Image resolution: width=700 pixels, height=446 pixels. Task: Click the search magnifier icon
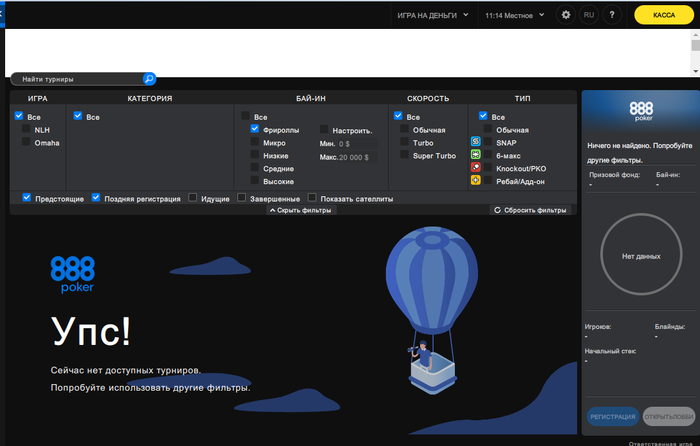point(149,79)
